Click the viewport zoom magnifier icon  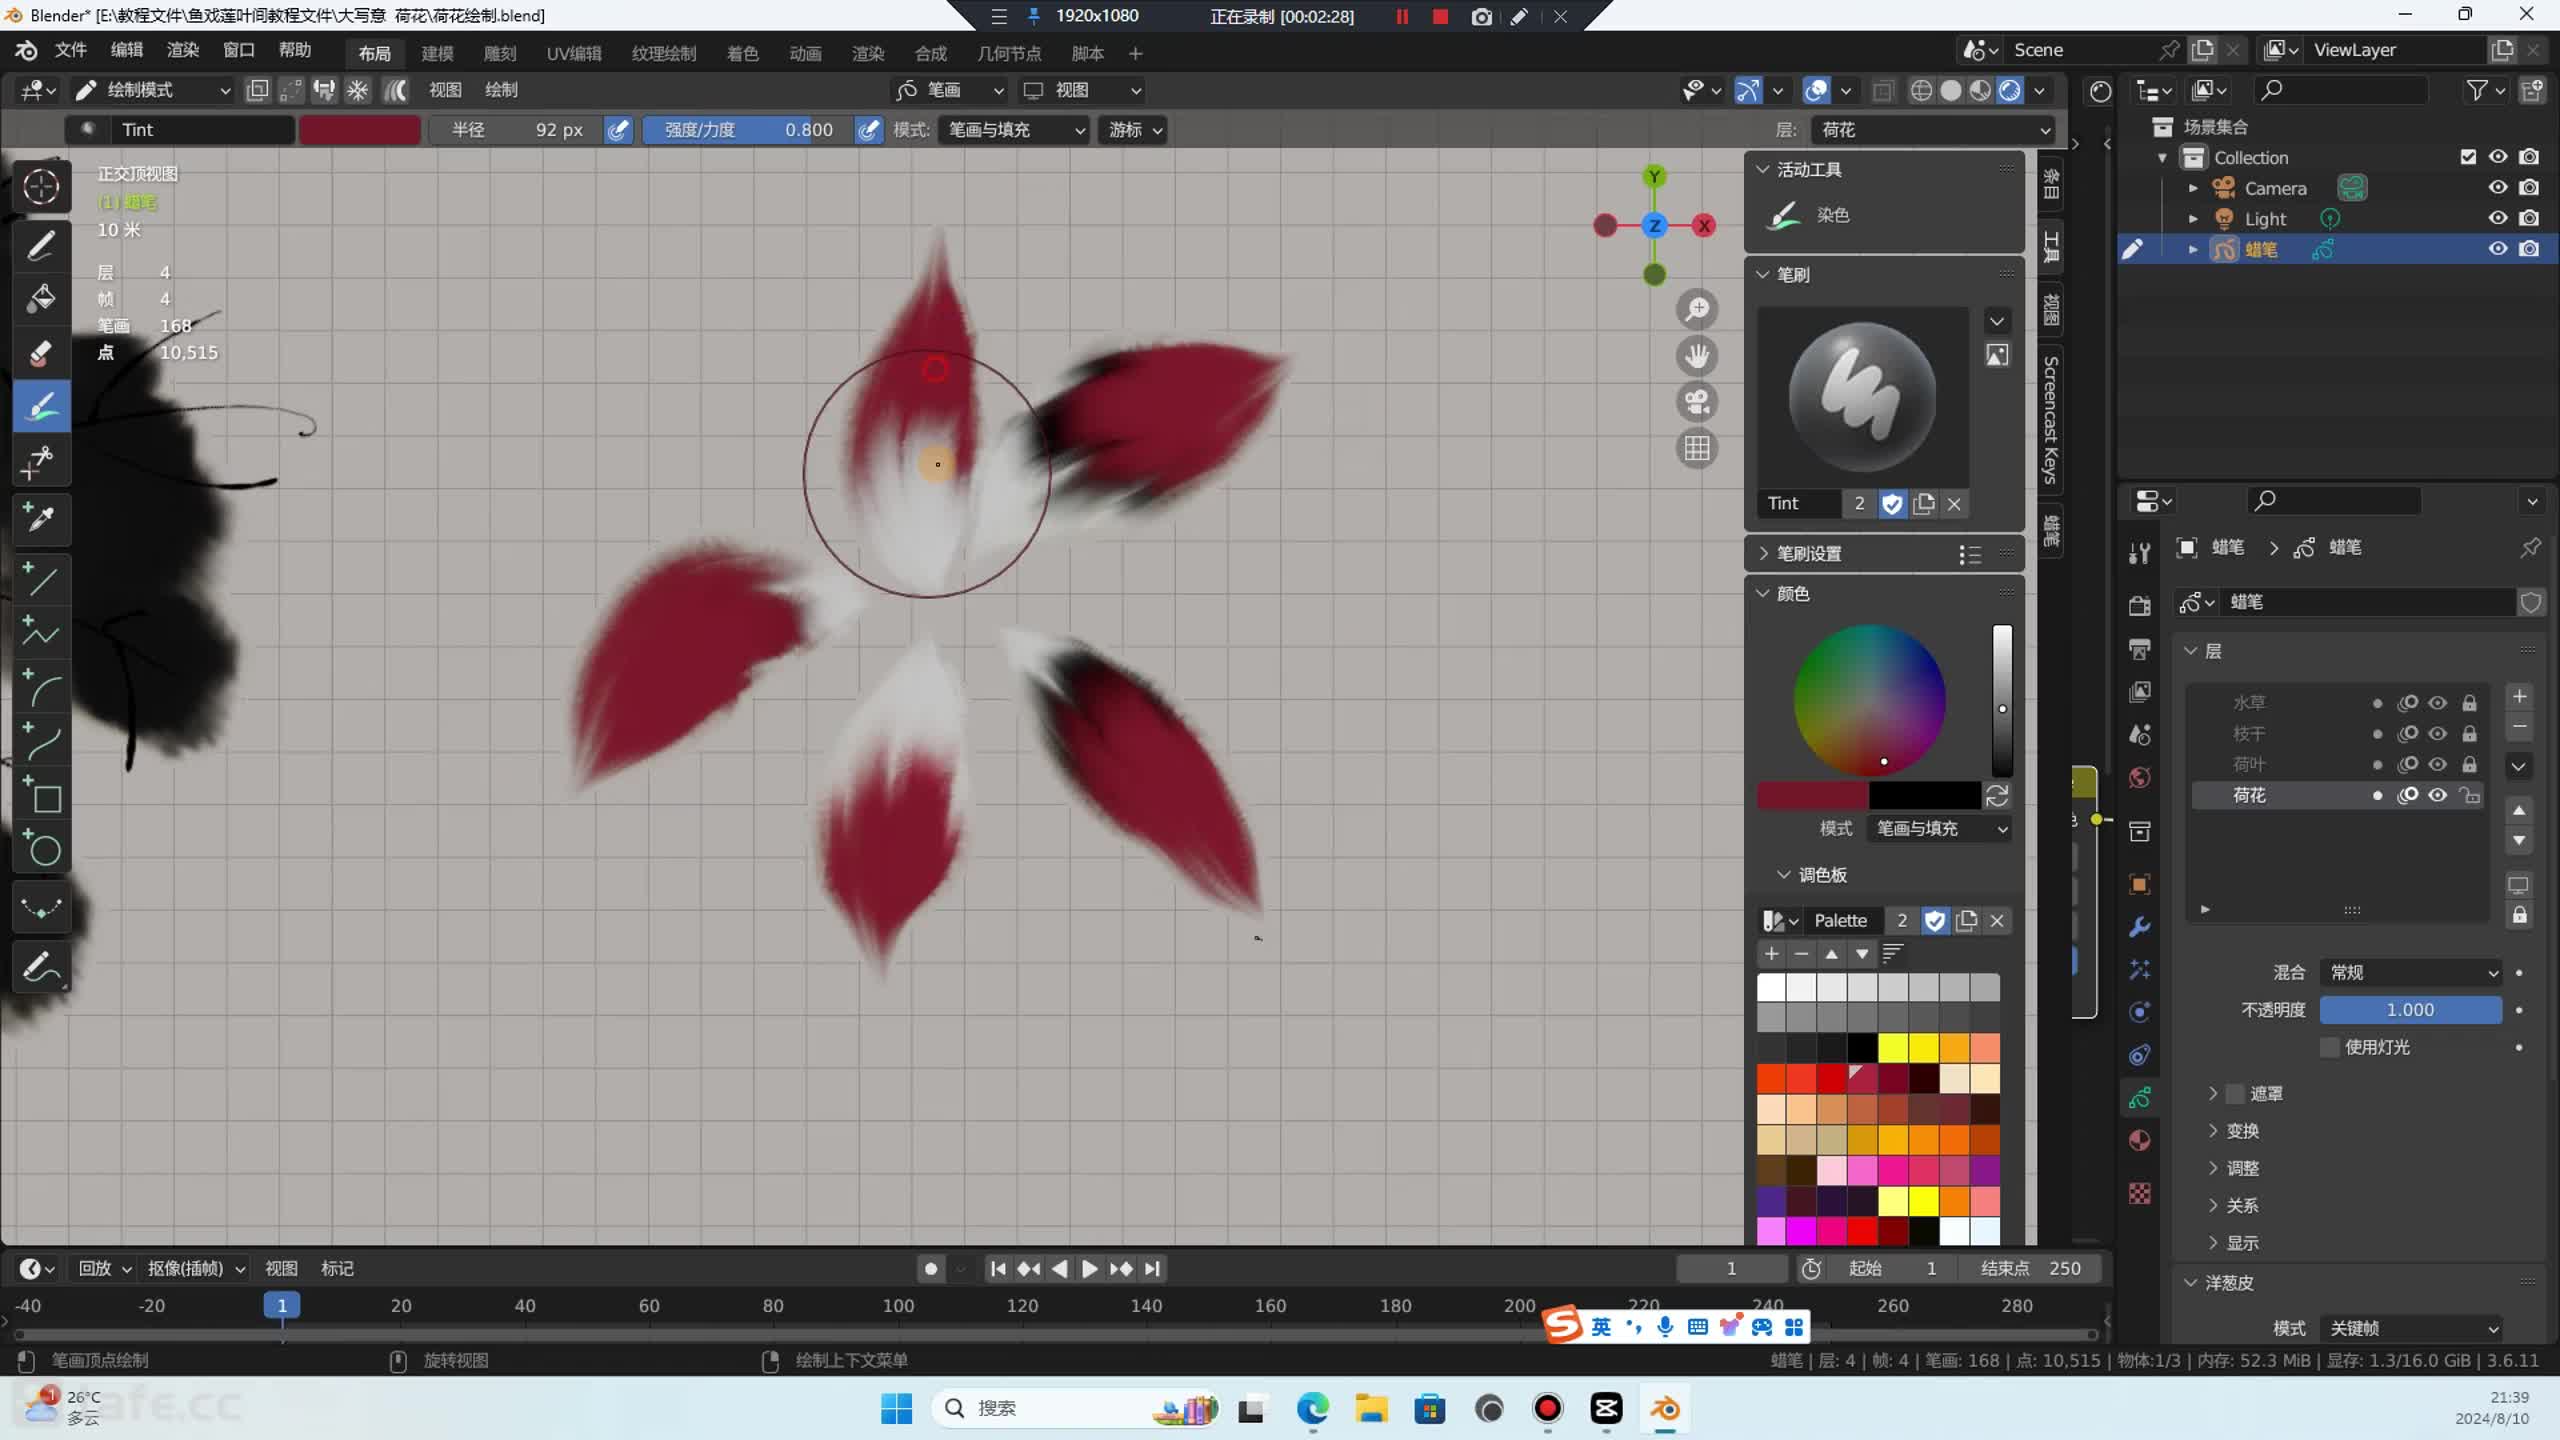(1697, 310)
